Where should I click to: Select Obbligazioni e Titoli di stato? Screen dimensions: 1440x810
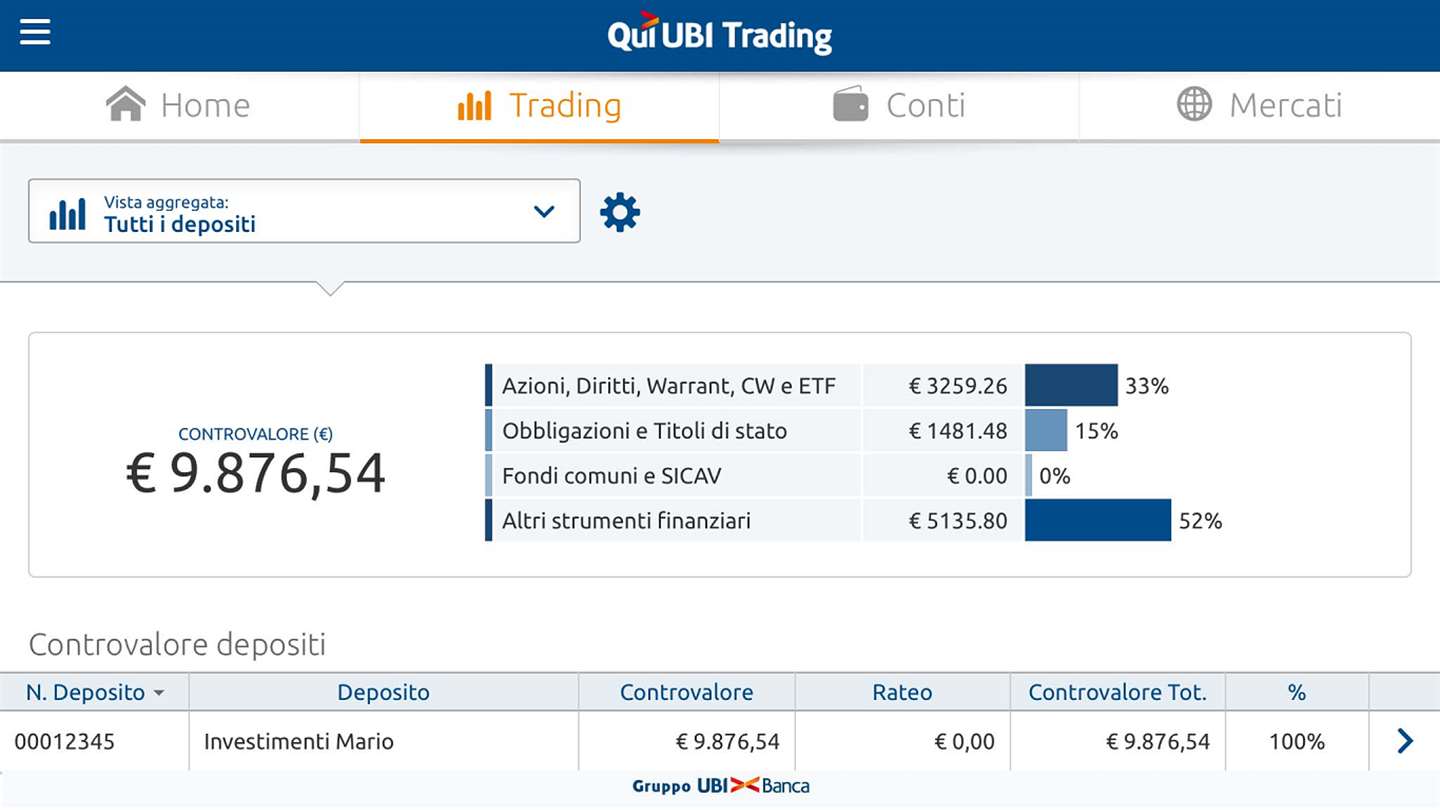point(645,431)
